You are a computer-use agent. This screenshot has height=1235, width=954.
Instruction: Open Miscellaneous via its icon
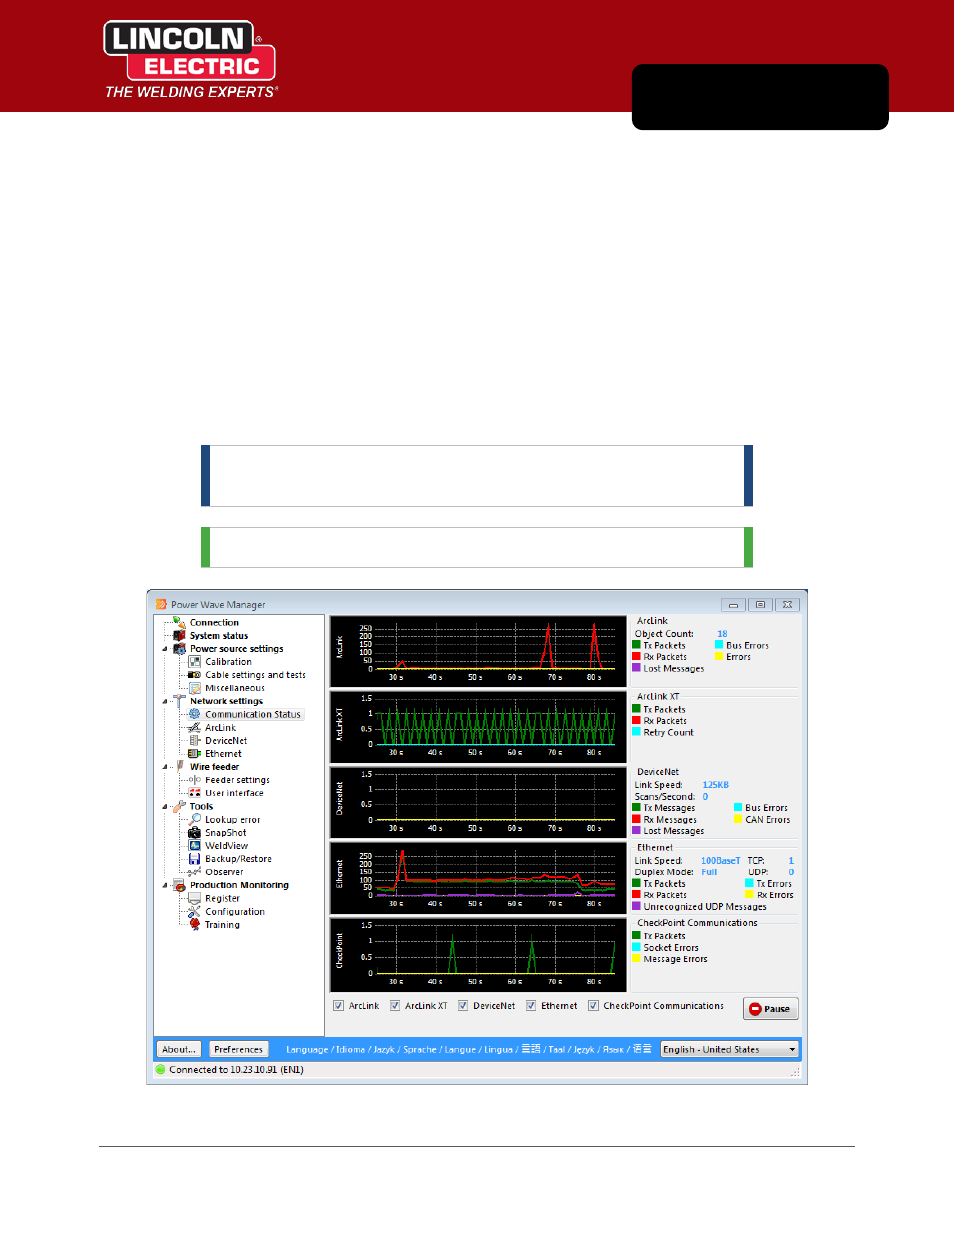195,688
